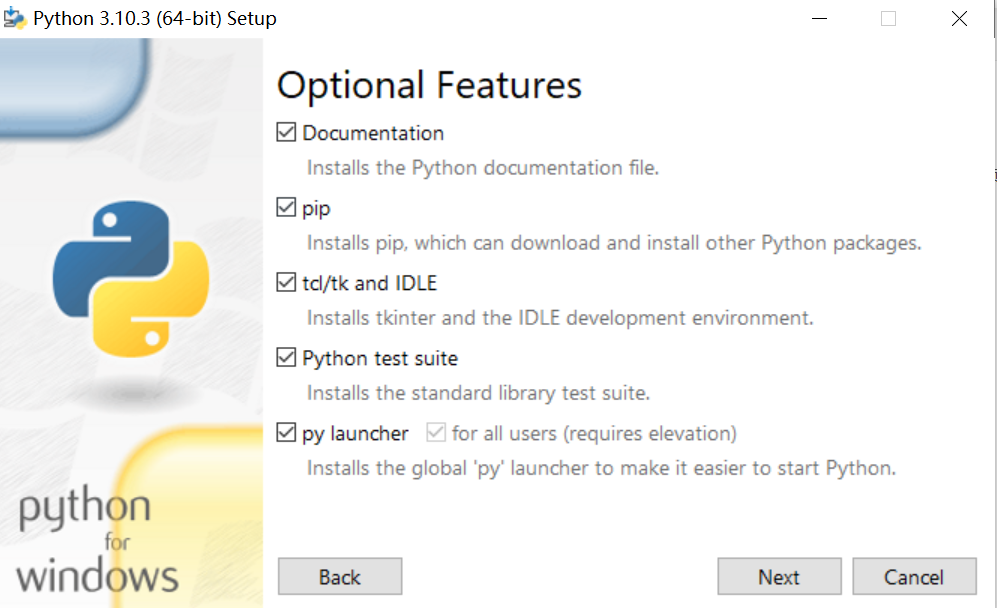Click Next to continue installation
This screenshot has width=997, height=608.
pyautogui.click(x=779, y=576)
